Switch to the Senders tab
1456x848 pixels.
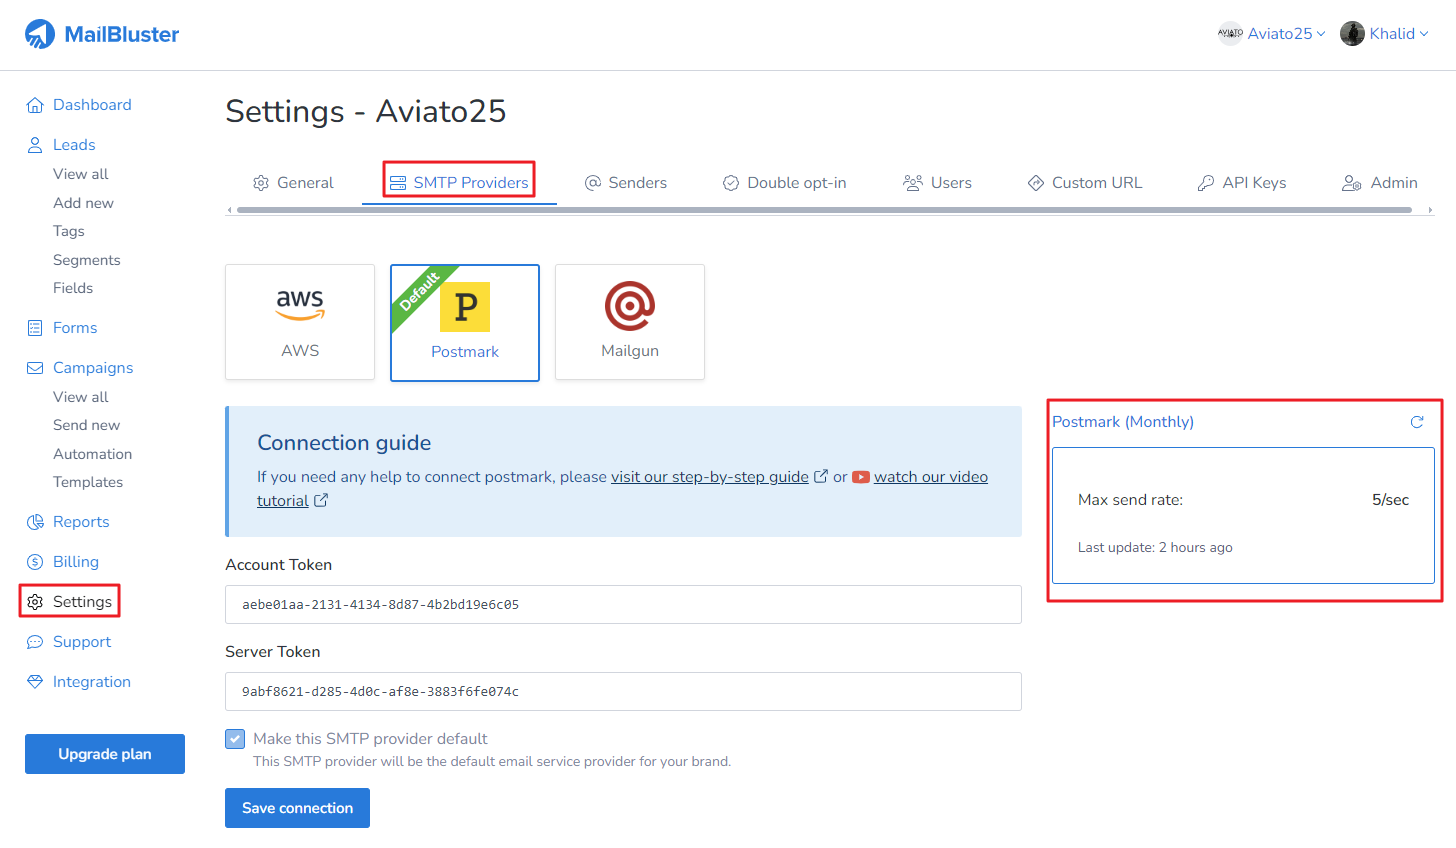[626, 183]
